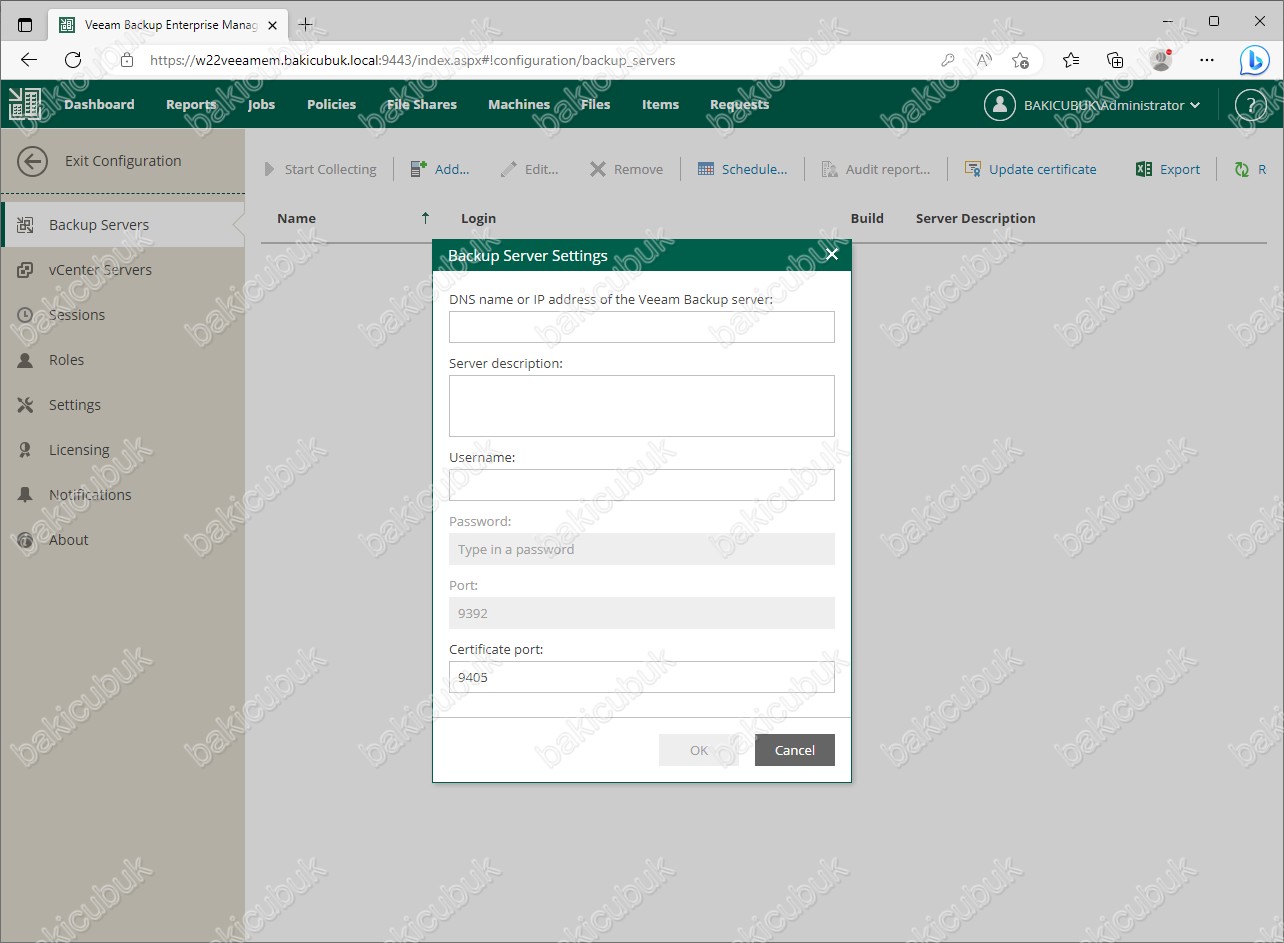
Task: Open browser Settings and more menu
Action: 1207,60
